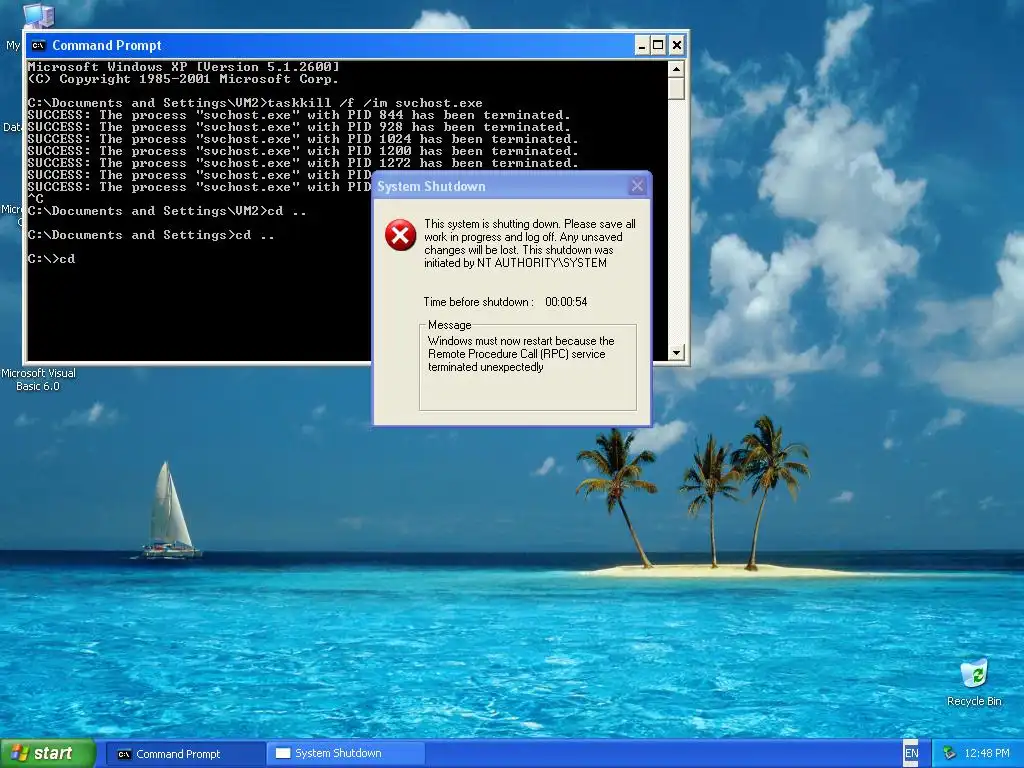
Task: Click the ^C line in Command Prompt
Action: point(35,199)
